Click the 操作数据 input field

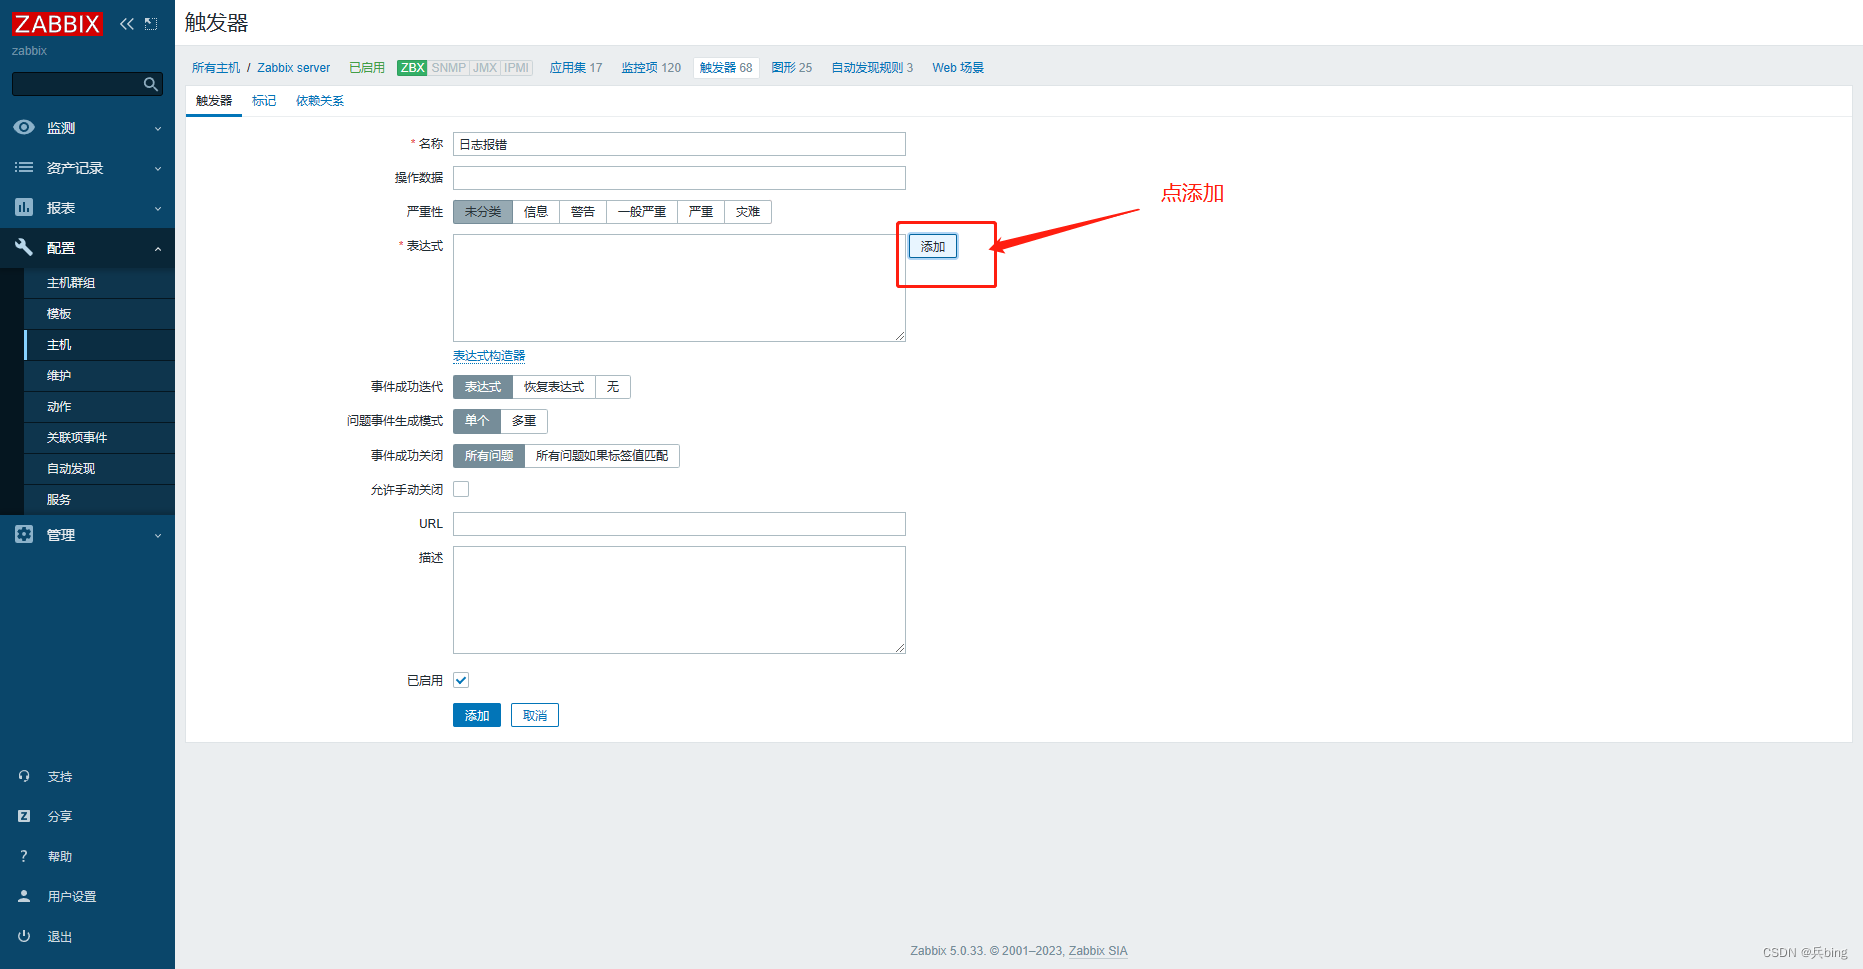tap(679, 178)
